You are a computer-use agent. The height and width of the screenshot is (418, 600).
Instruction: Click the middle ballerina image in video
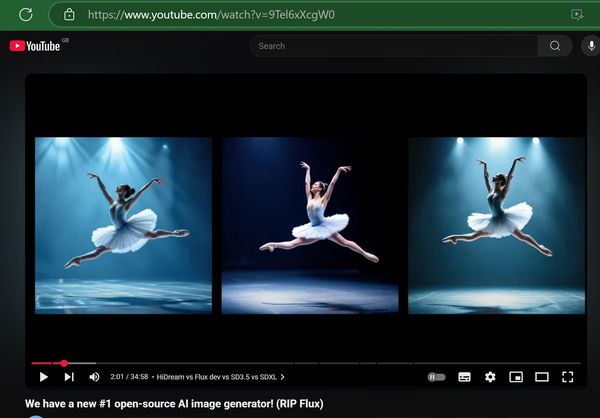(x=310, y=225)
